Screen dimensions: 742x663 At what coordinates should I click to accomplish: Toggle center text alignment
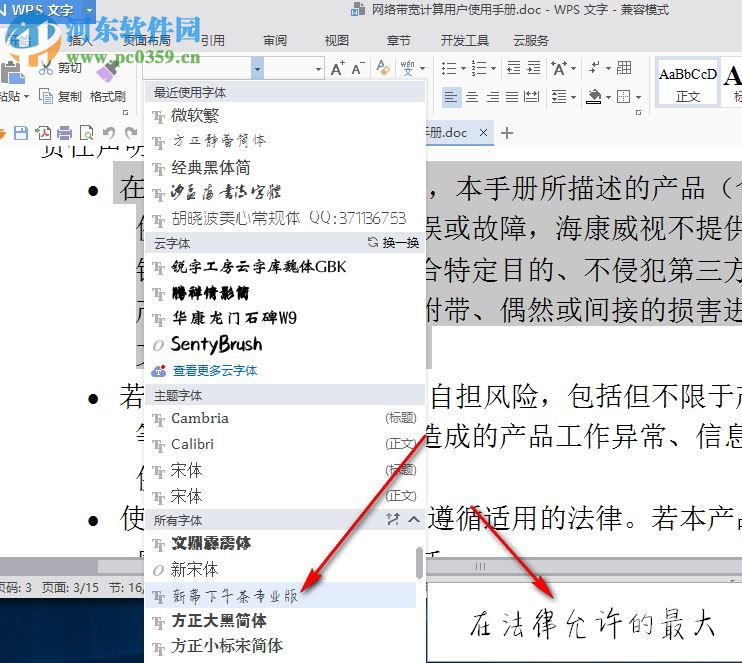(x=472, y=97)
